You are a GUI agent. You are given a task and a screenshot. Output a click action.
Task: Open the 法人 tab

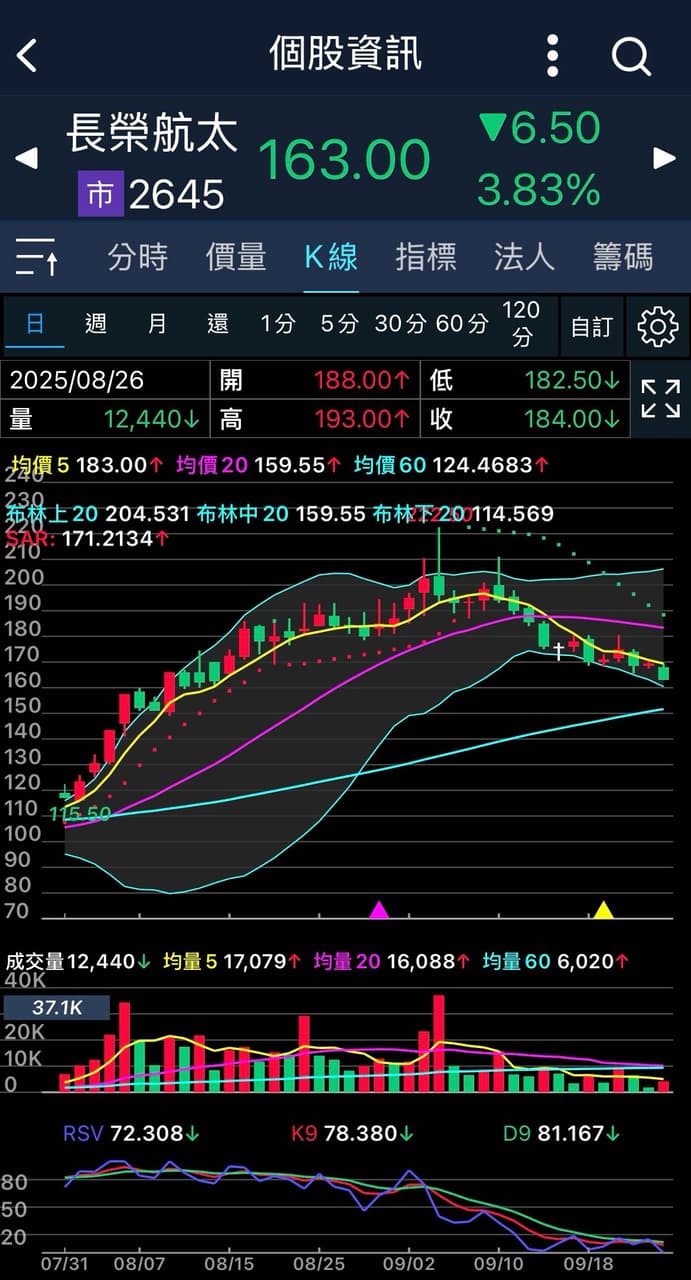[x=524, y=257]
